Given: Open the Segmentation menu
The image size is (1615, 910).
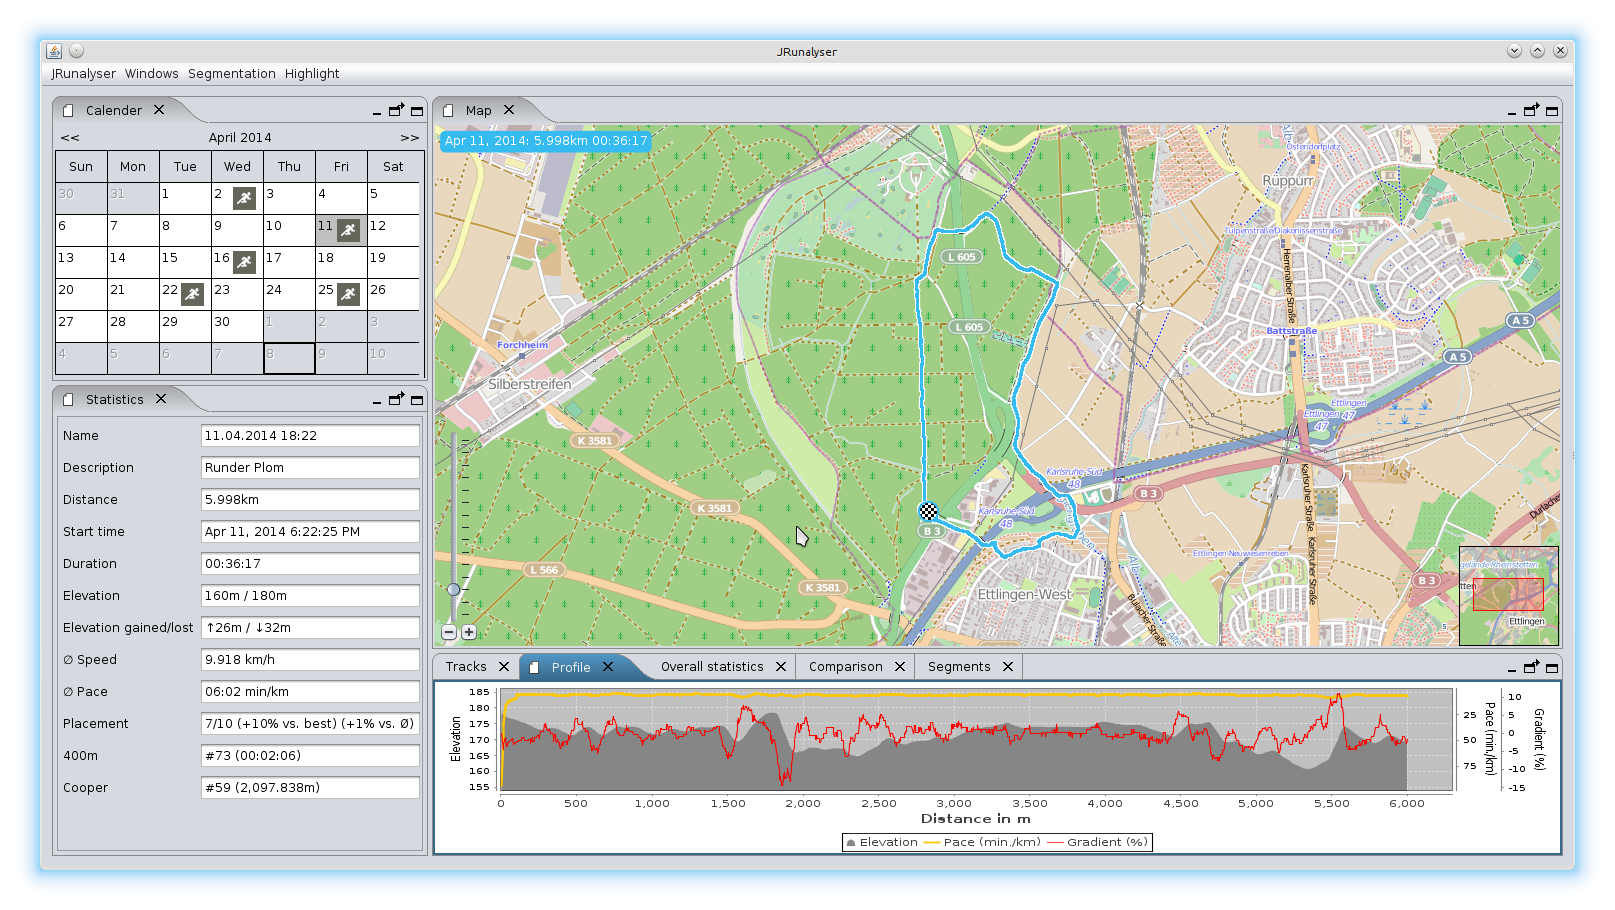Looking at the screenshot, I should point(231,73).
